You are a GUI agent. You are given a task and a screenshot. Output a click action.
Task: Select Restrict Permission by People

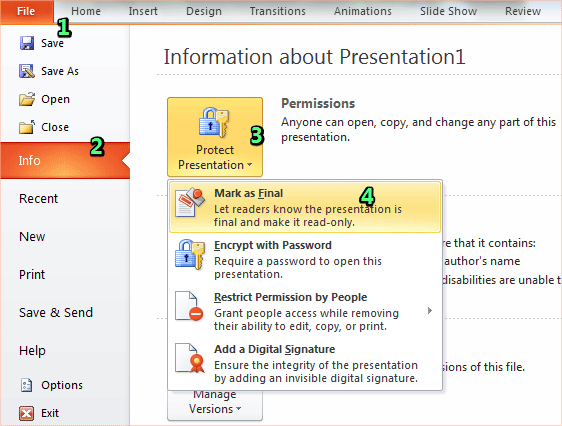point(305,311)
